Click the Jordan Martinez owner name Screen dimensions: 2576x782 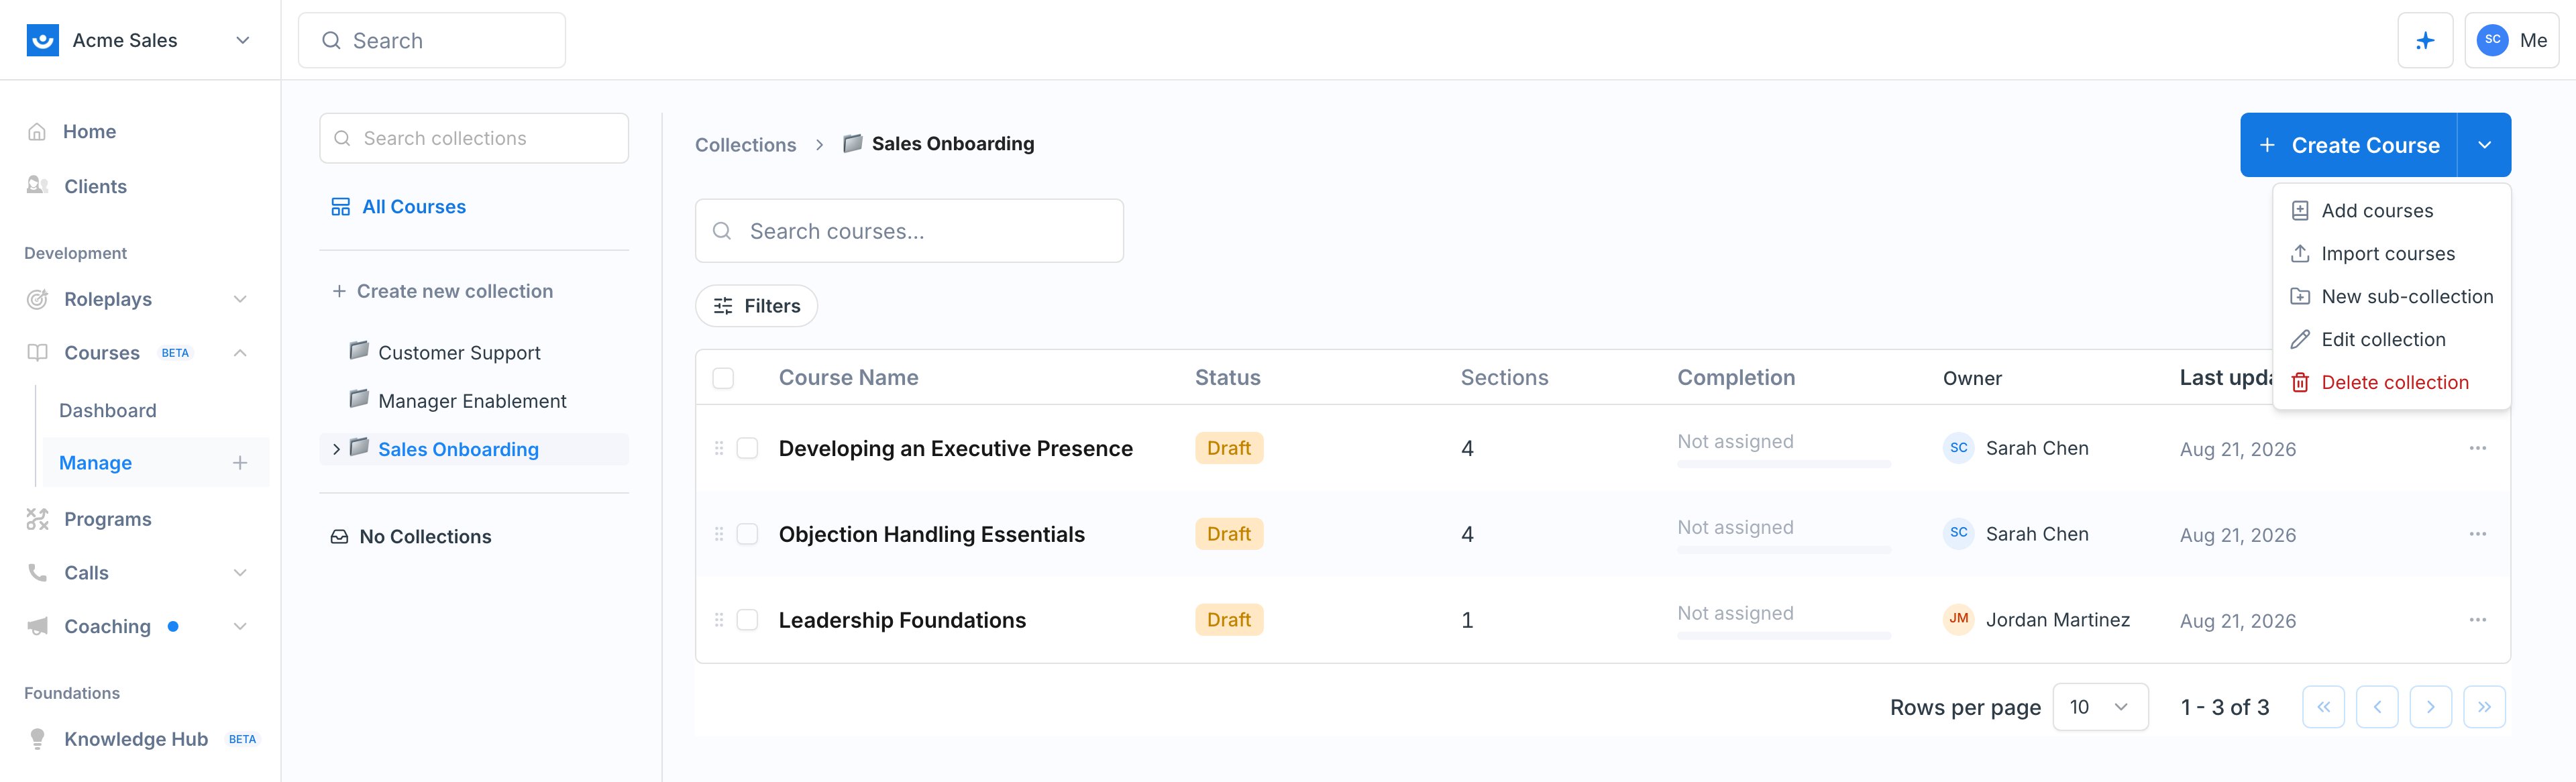click(2057, 620)
